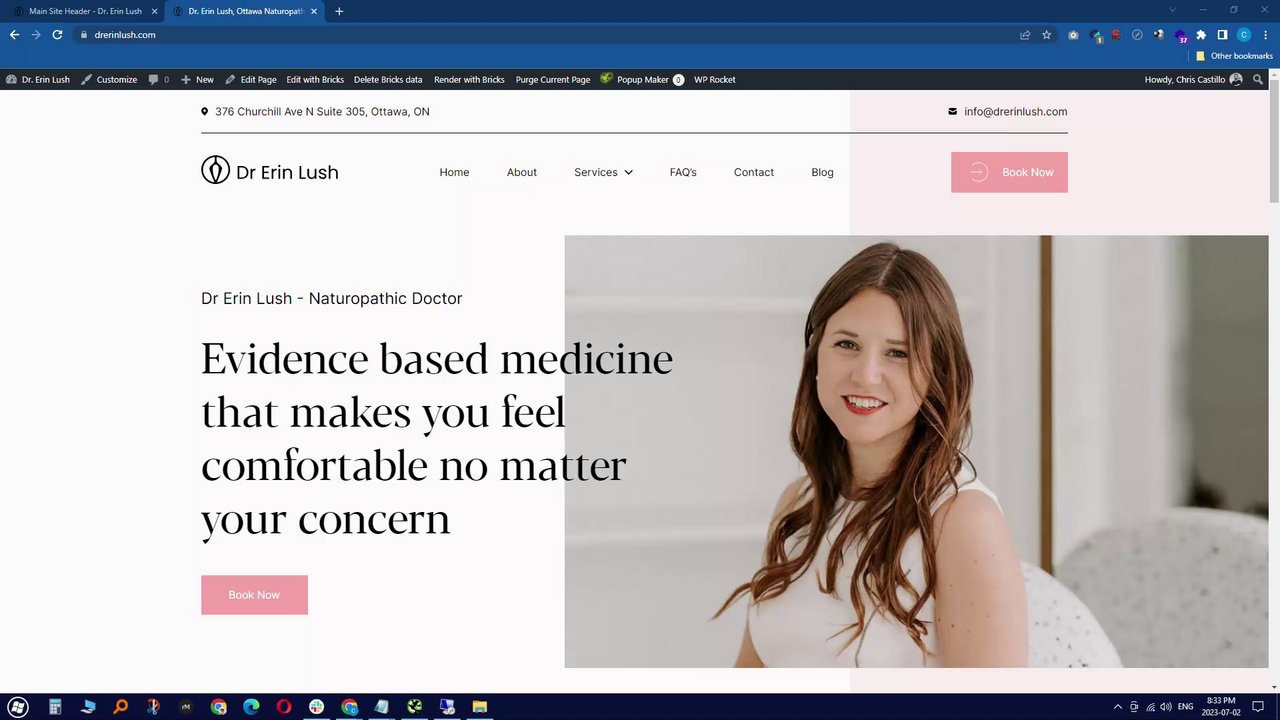Screen dimensions: 1280x720
Task: Open the Windows notification center
Action: (1258, 707)
